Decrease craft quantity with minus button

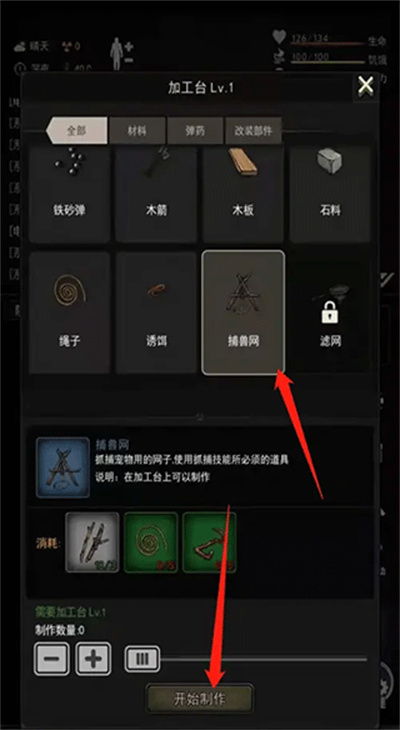[x=51, y=659]
